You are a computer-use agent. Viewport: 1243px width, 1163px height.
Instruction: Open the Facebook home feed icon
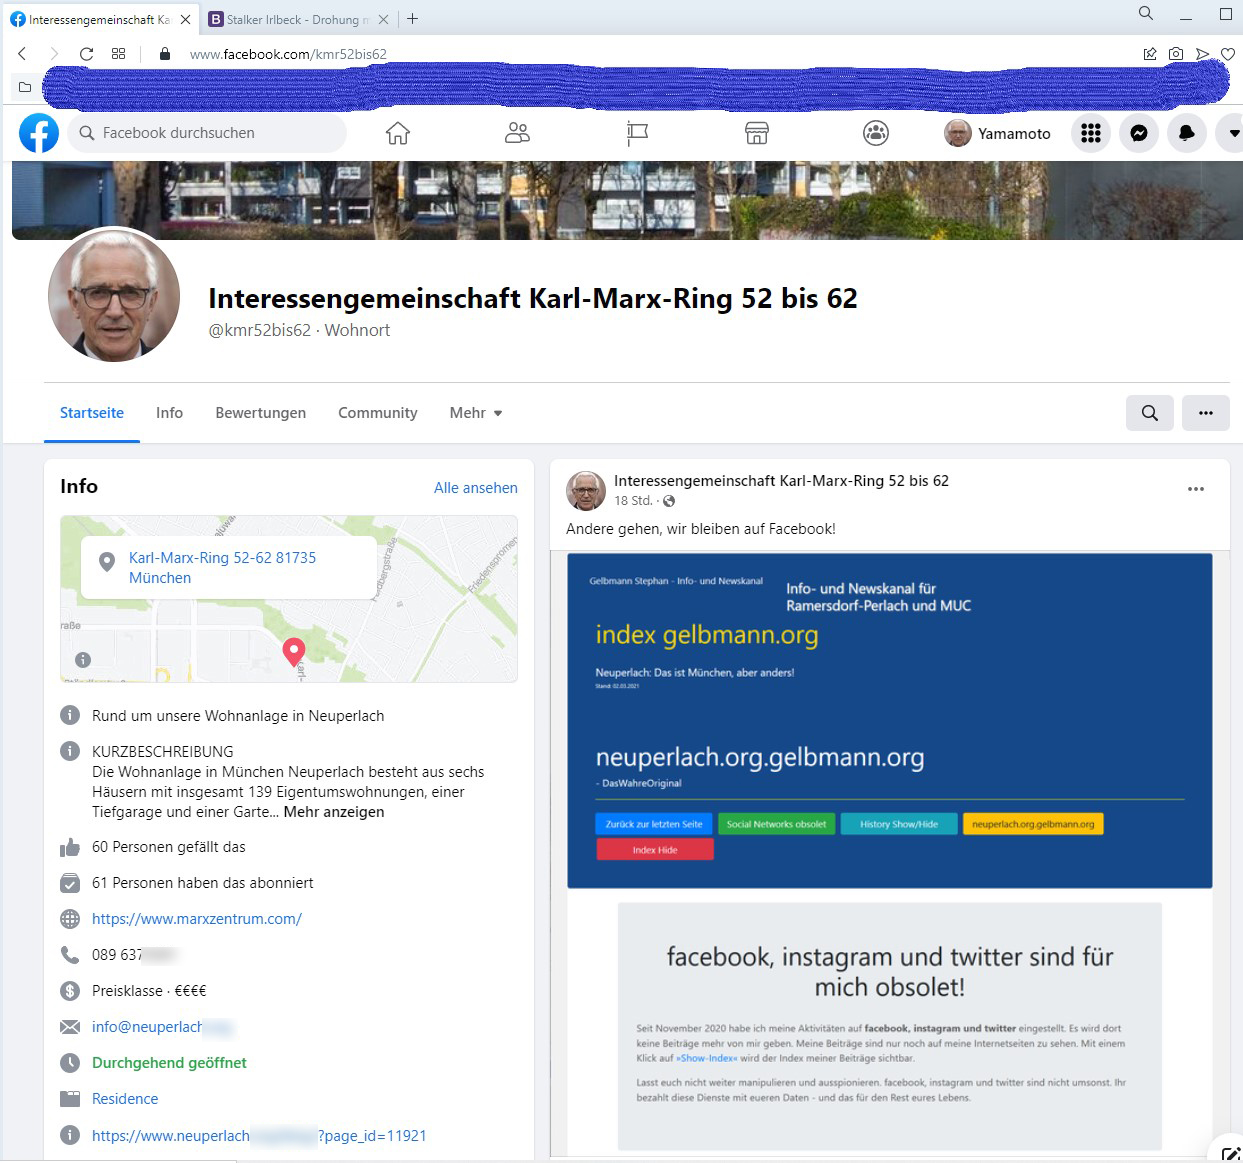398,133
